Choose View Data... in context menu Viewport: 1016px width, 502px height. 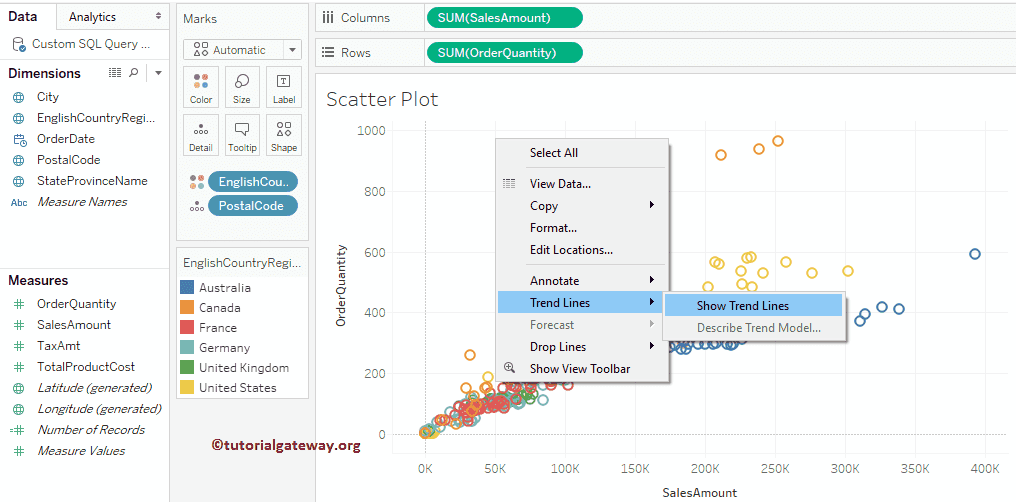click(560, 184)
